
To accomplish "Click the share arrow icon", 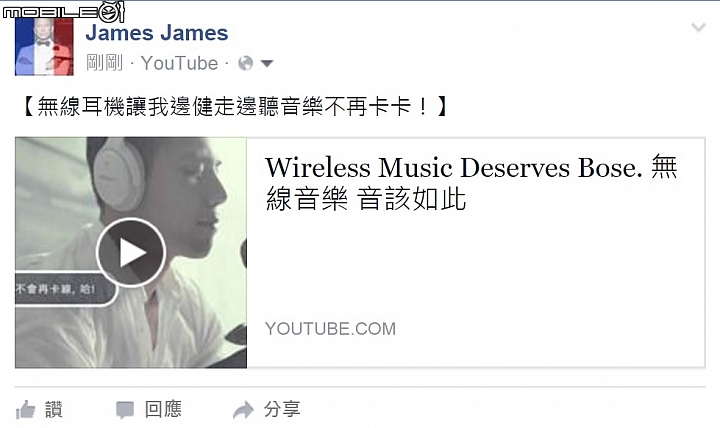I will (x=243, y=410).
